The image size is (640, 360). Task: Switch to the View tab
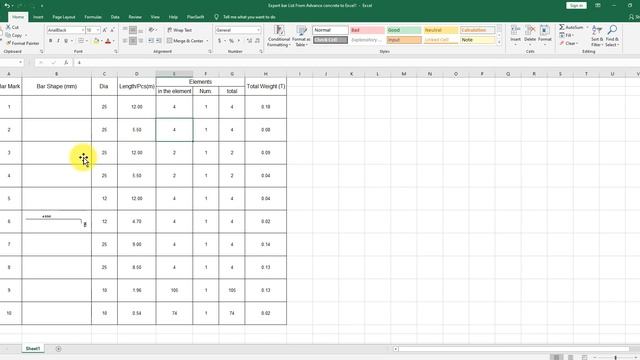155,17
